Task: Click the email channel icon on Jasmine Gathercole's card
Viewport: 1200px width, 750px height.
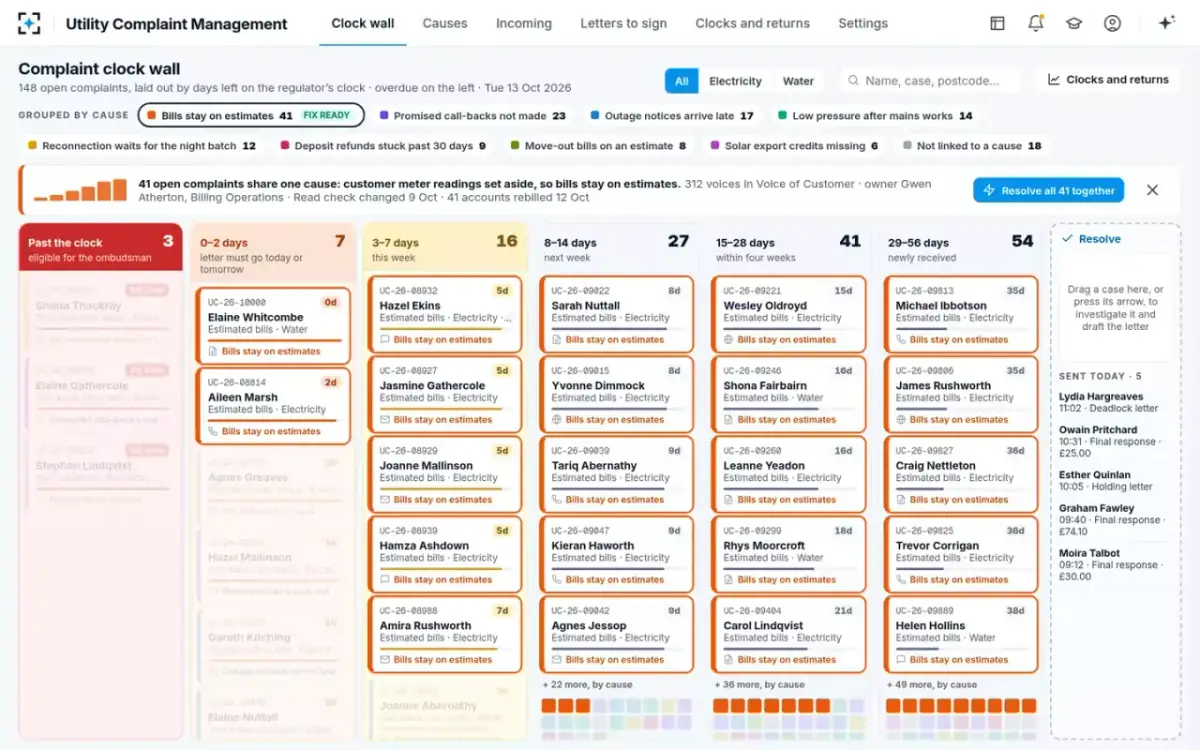Action: point(385,419)
